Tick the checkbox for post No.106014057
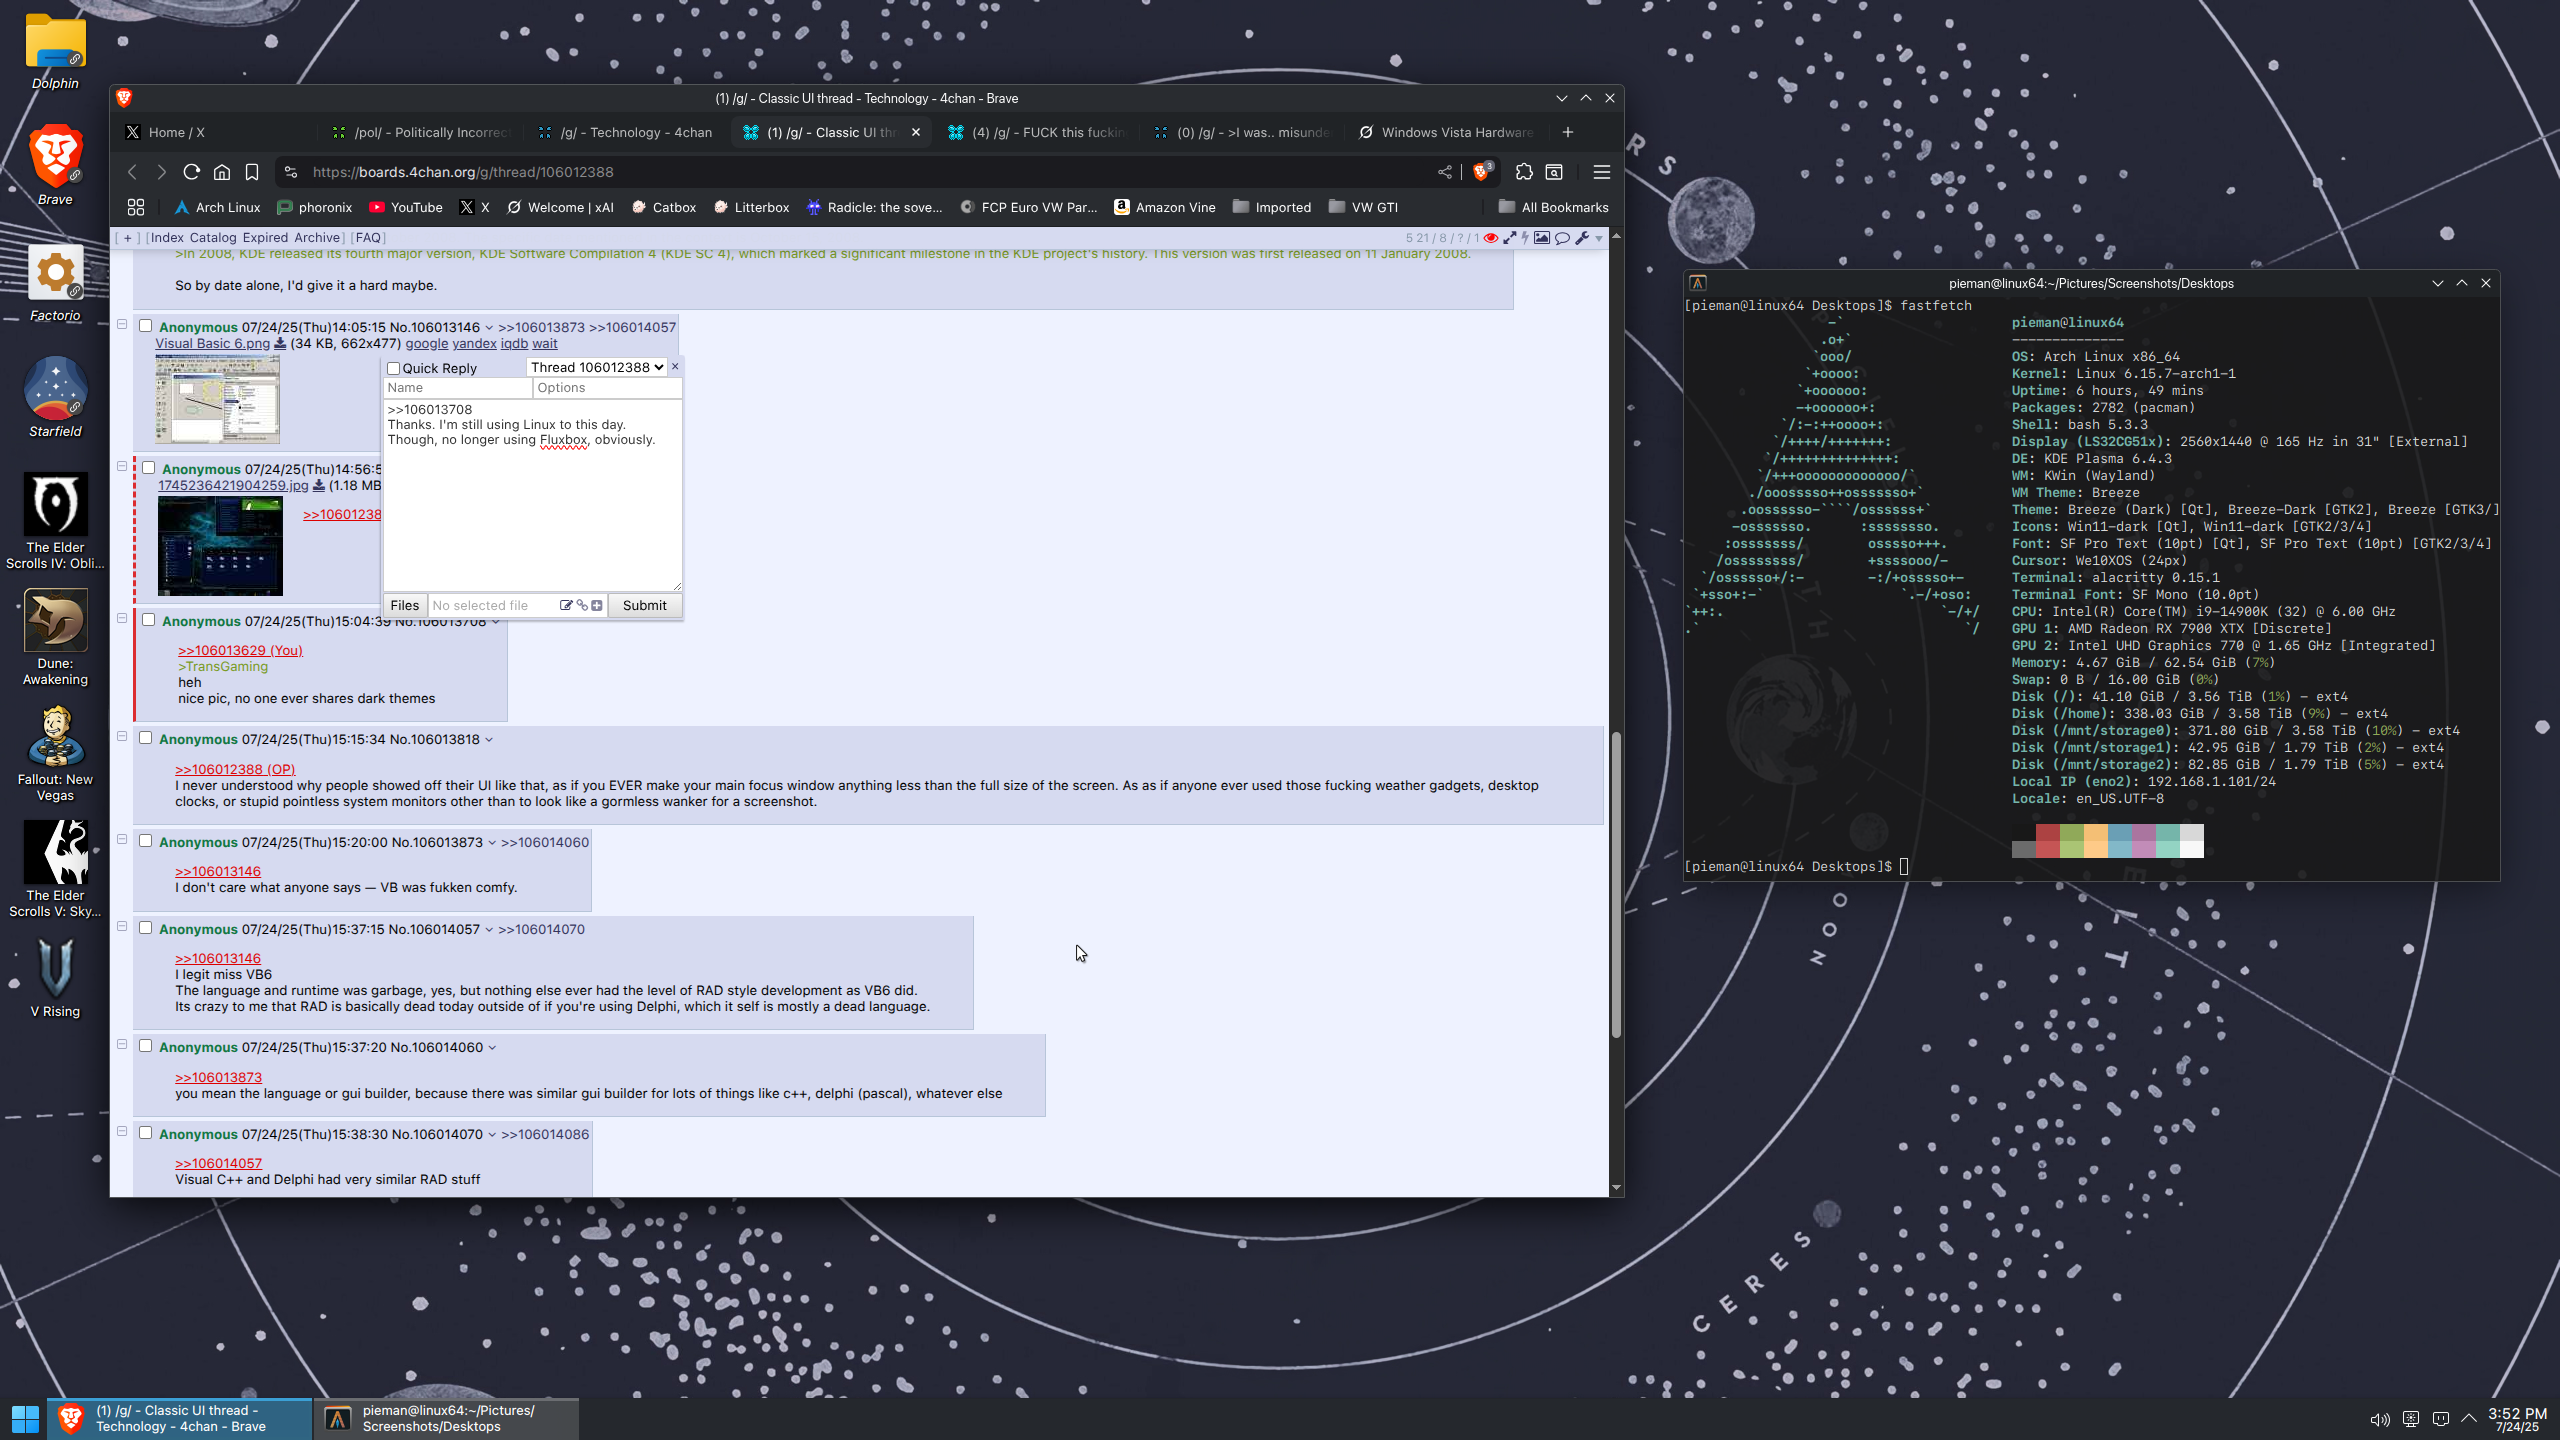Screen dimensions: 2560x1440 (x=145, y=928)
